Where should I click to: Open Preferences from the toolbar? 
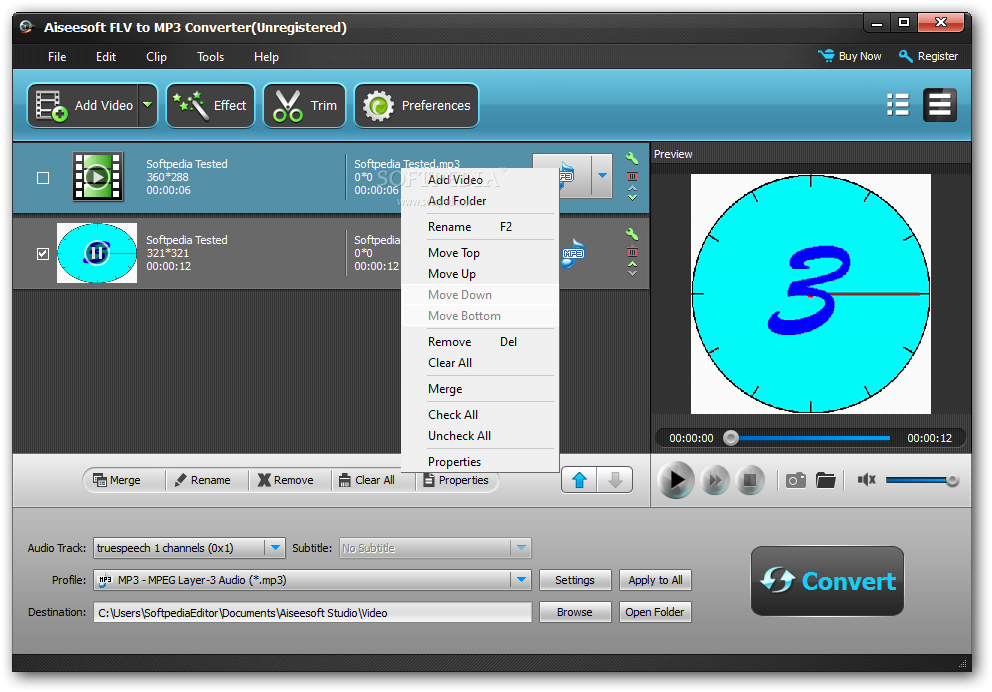[416, 106]
